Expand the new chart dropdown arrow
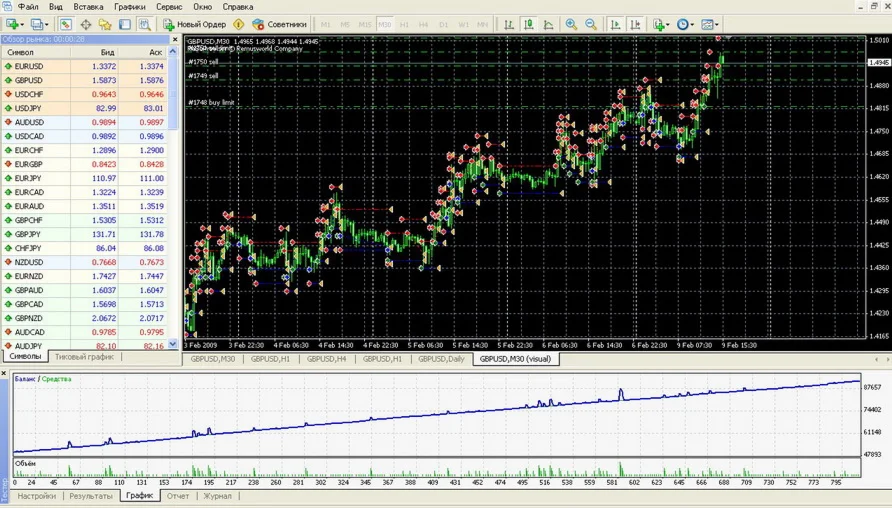This screenshot has width=892, height=508. click(x=21, y=24)
